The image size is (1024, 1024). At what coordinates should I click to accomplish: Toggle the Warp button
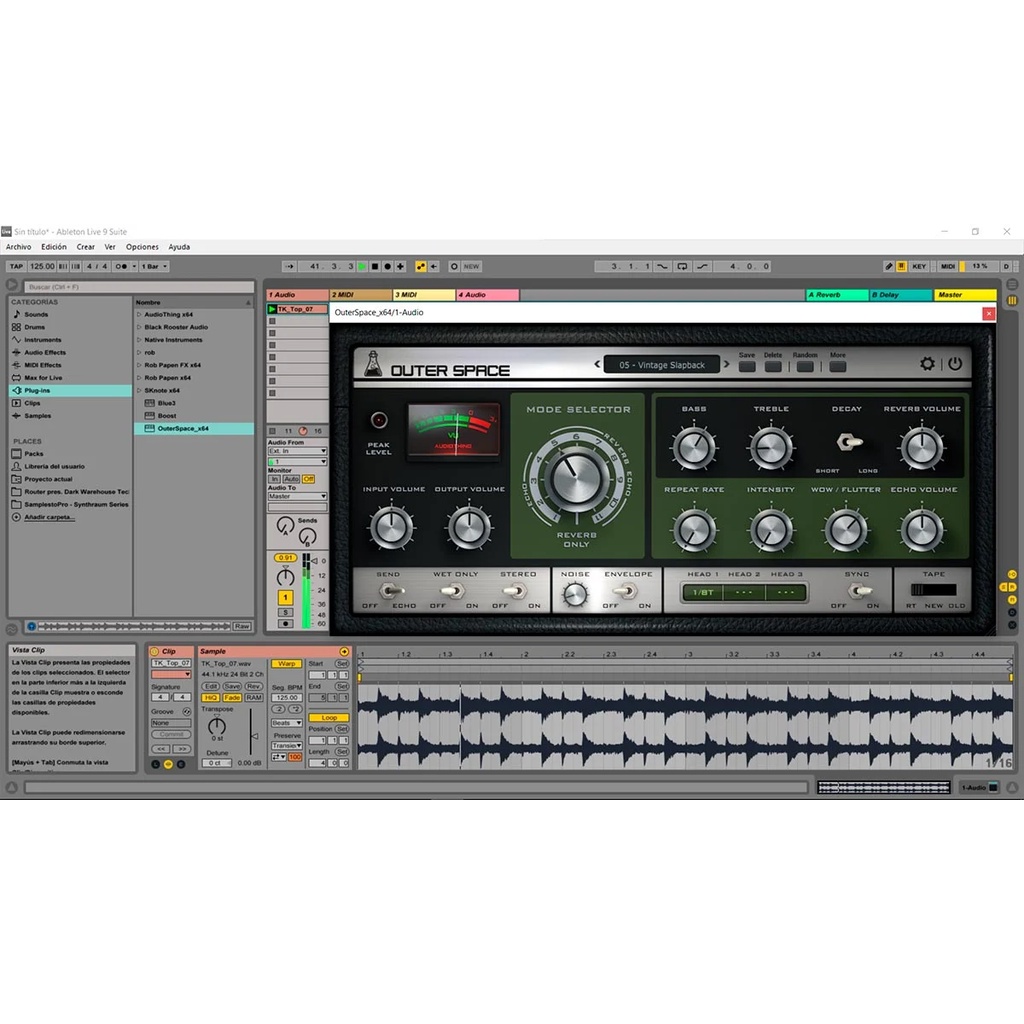point(287,664)
